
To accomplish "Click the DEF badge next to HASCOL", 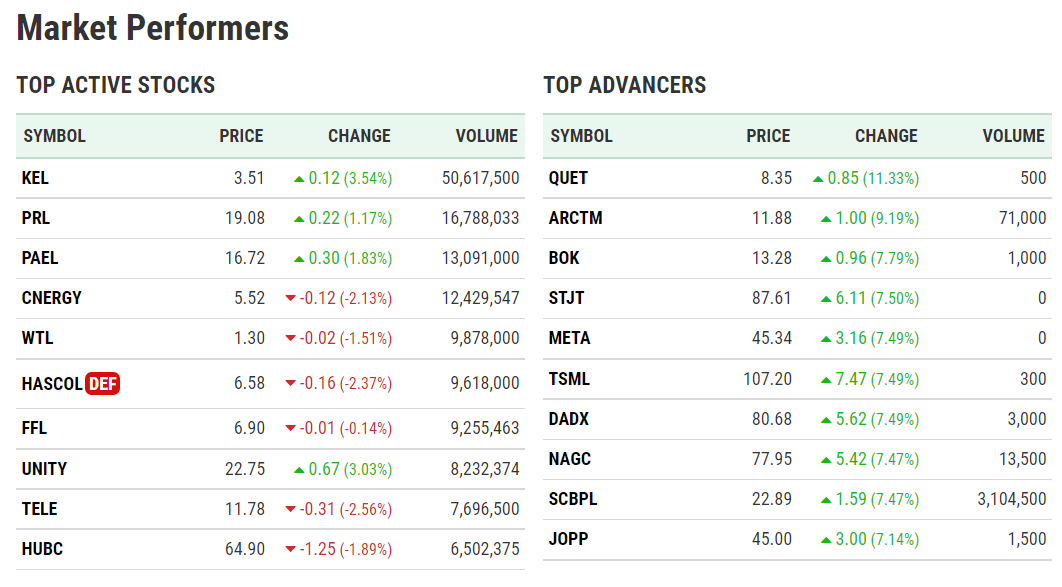I will [103, 383].
